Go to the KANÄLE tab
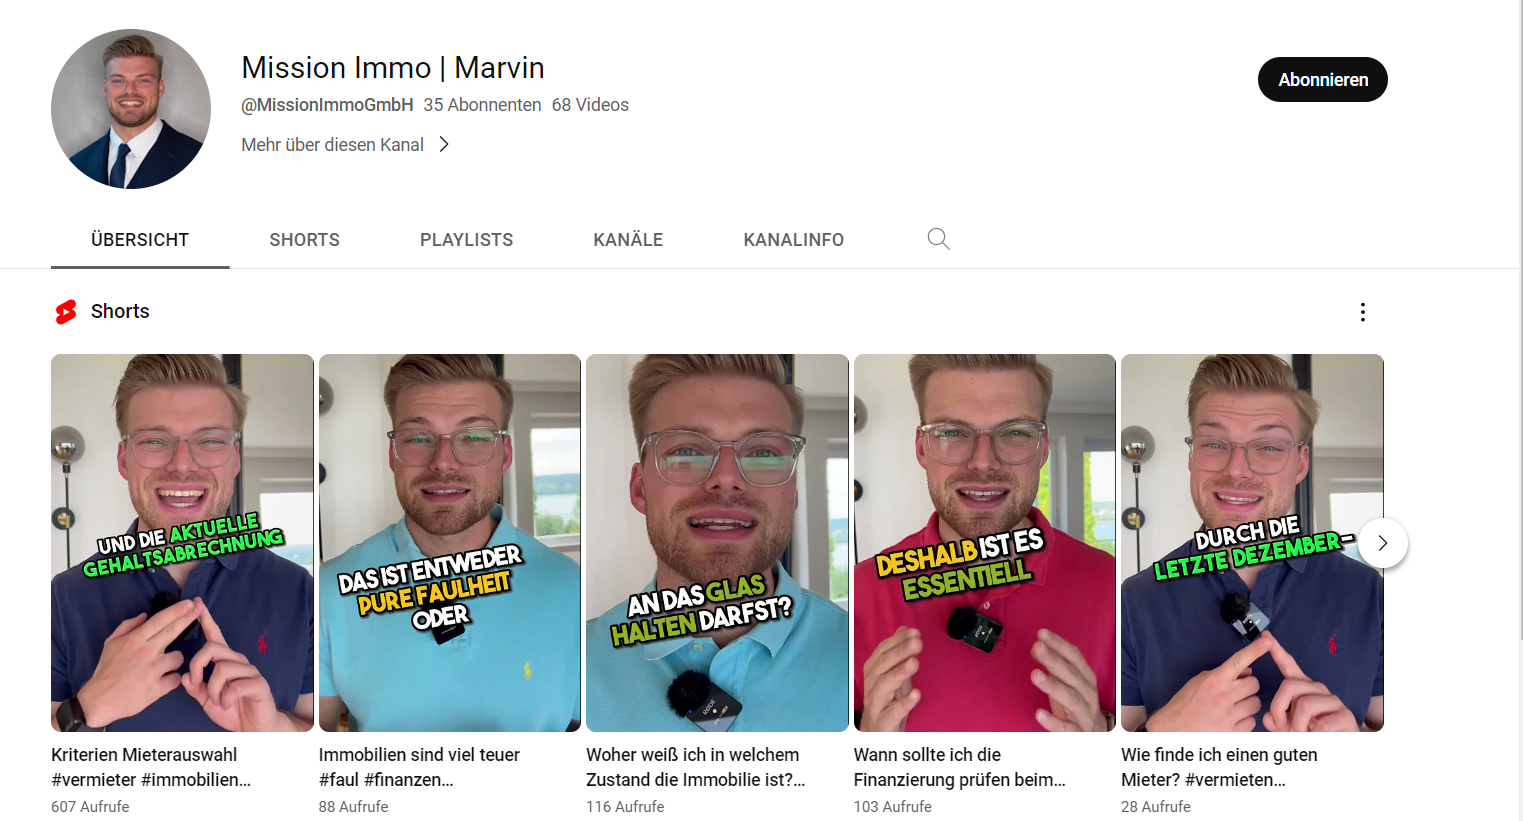The height and width of the screenshot is (821, 1523). (x=628, y=240)
